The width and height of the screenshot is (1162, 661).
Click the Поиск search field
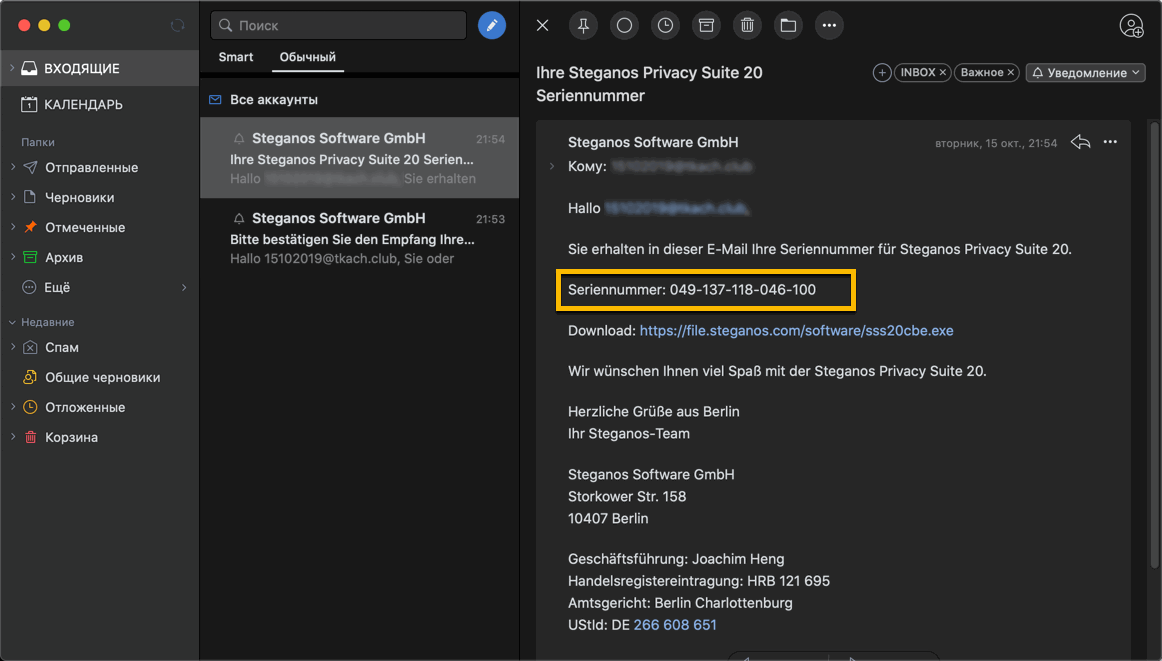pos(339,25)
